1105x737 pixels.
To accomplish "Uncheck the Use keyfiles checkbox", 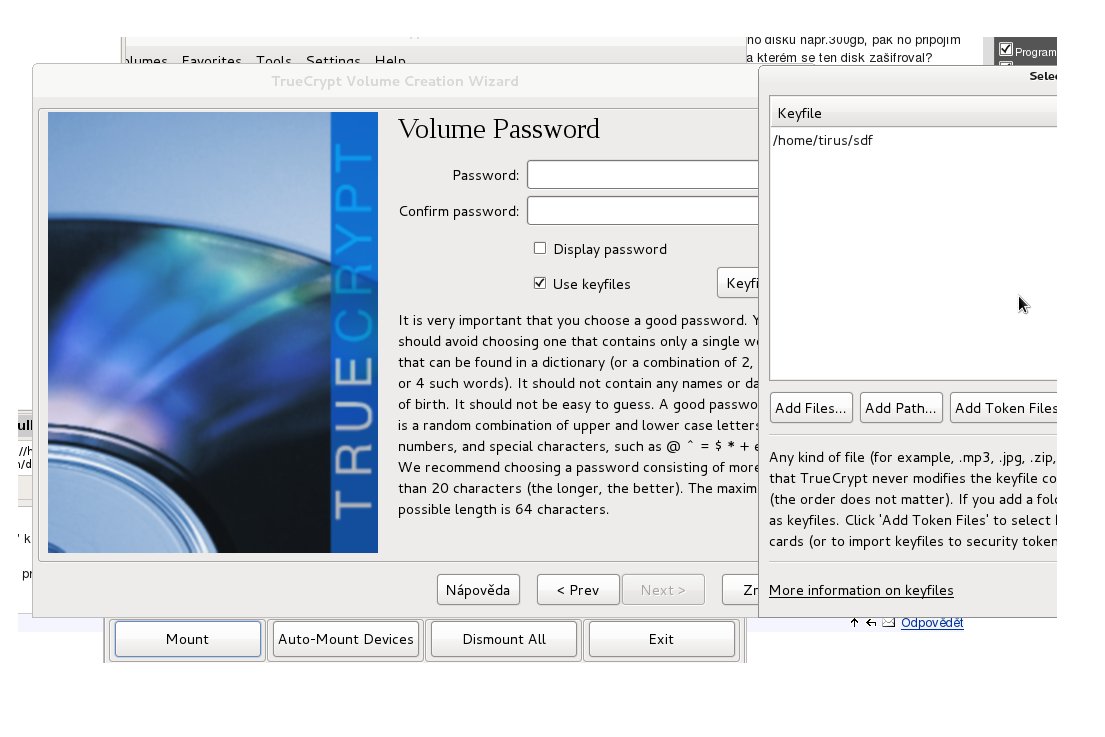I will [x=540, y=283].
